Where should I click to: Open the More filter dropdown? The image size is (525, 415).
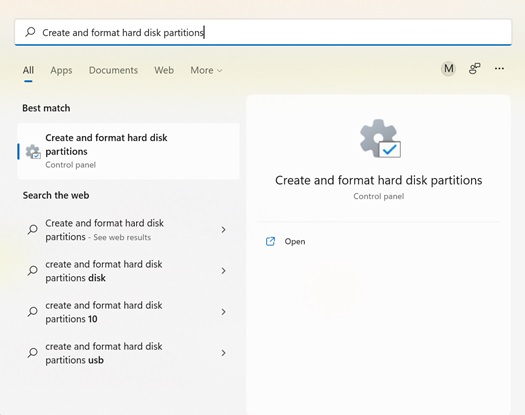[206, 70]
